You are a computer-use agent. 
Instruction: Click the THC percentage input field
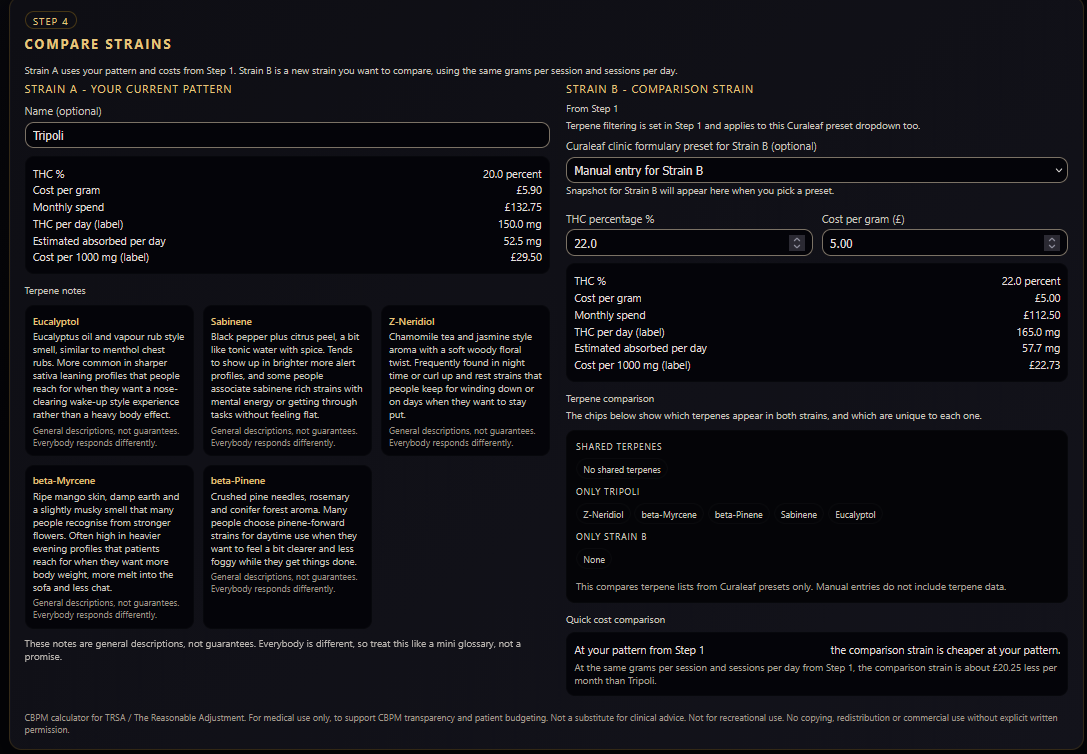689,243
